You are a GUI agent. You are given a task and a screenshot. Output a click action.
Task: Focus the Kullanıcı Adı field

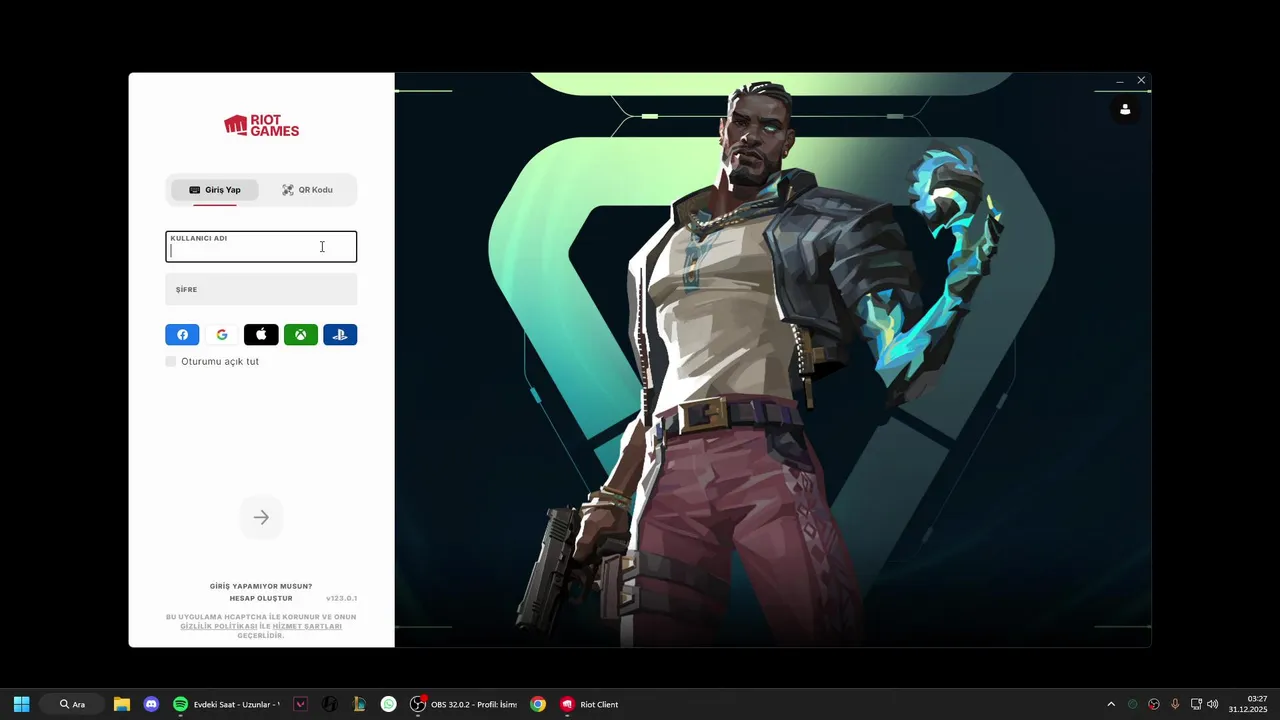click(x=261, y=247)
